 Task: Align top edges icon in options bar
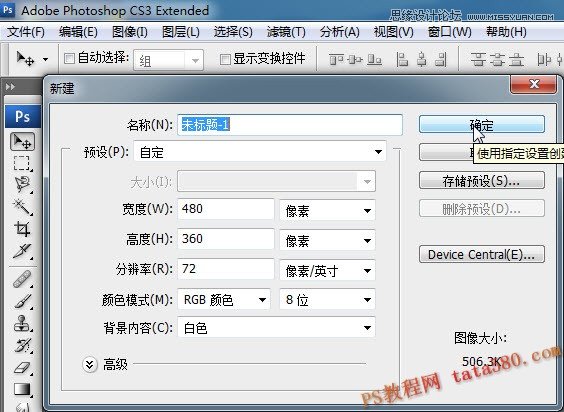click(337, 59)
